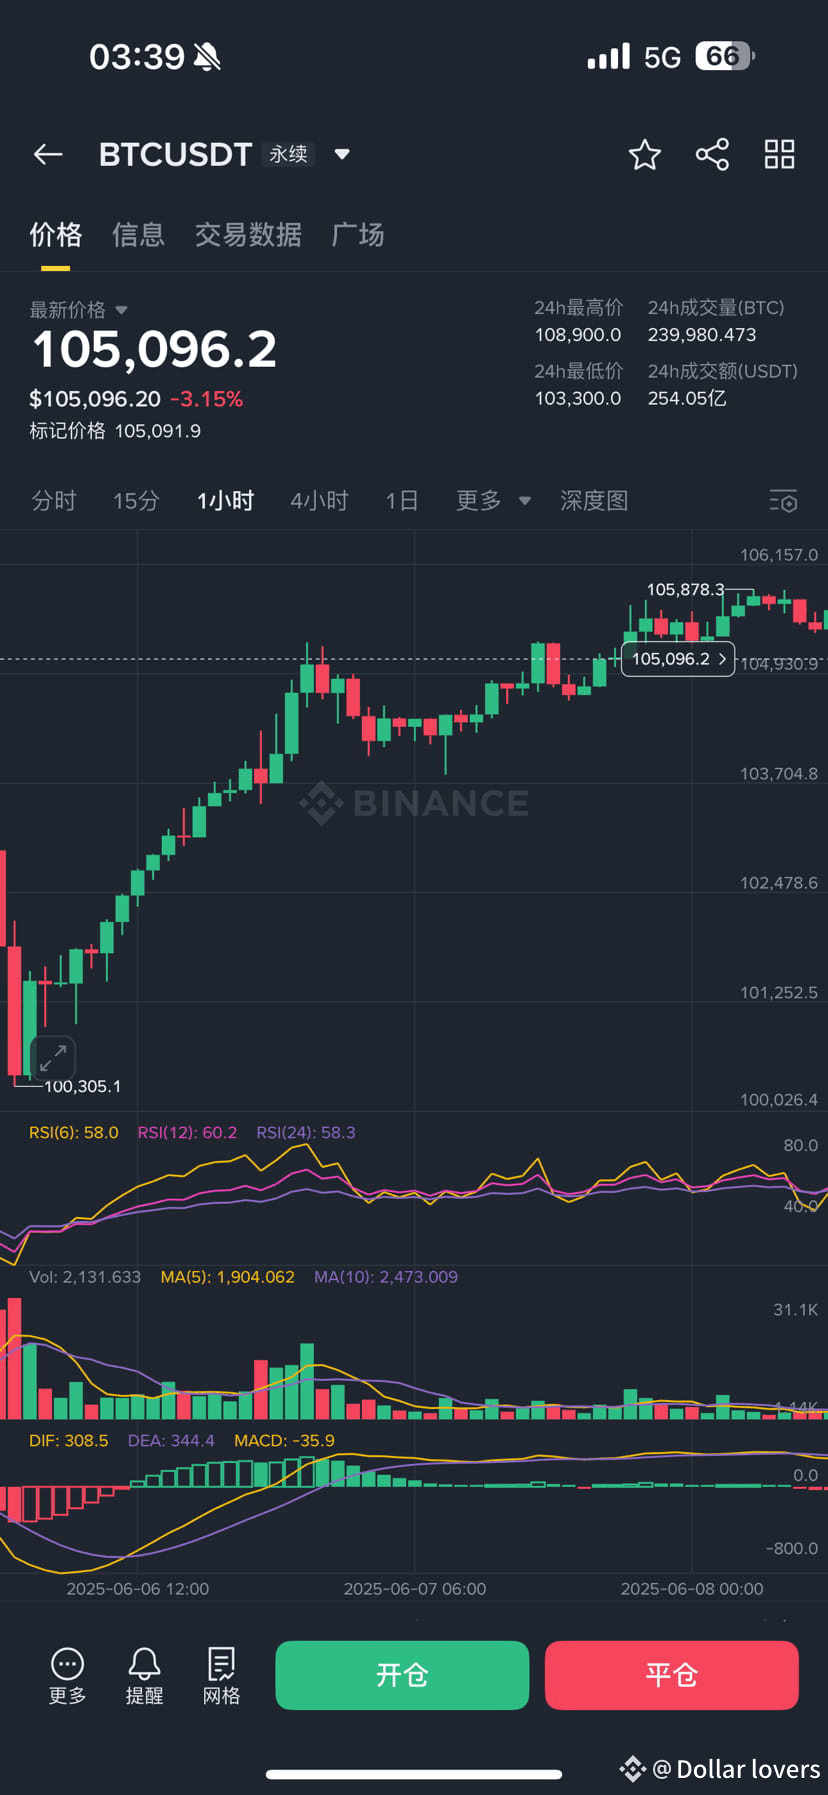Tap the 24h成交量 value 239,980.473
The height and width of the screenshot is (1795, 828).
[702, 335]
